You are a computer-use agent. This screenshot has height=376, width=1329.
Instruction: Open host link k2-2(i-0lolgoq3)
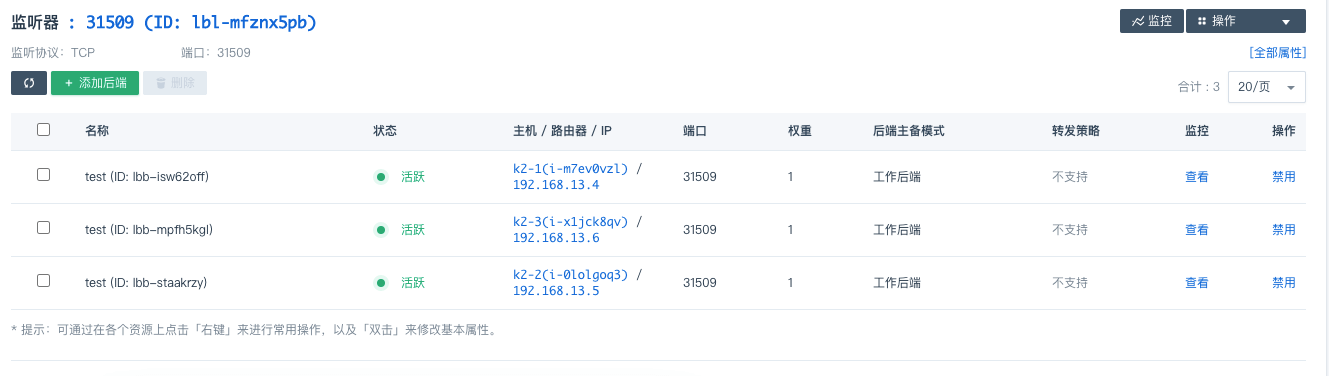(x=570, y=275)
